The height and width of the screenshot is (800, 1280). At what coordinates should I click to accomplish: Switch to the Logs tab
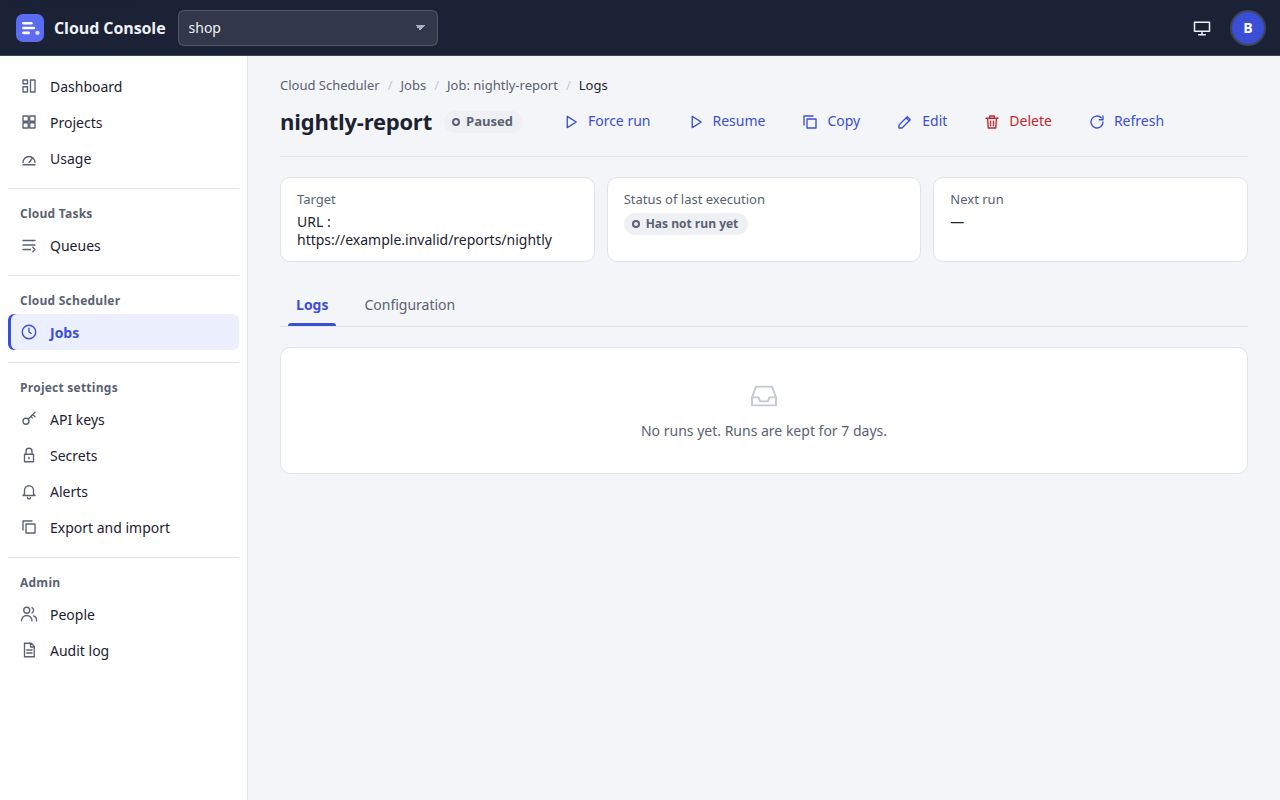(x=312, y=305)
